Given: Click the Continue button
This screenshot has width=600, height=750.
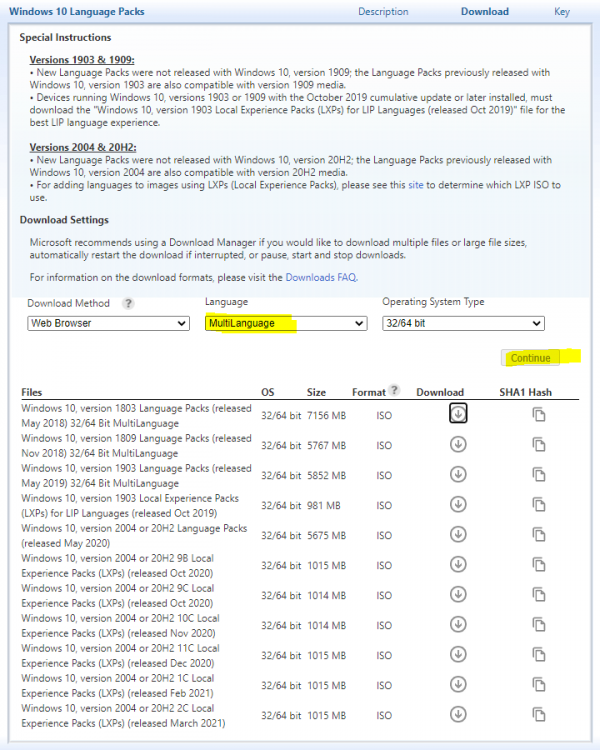Looking at the screenshot, I should (x=530, y=358).
